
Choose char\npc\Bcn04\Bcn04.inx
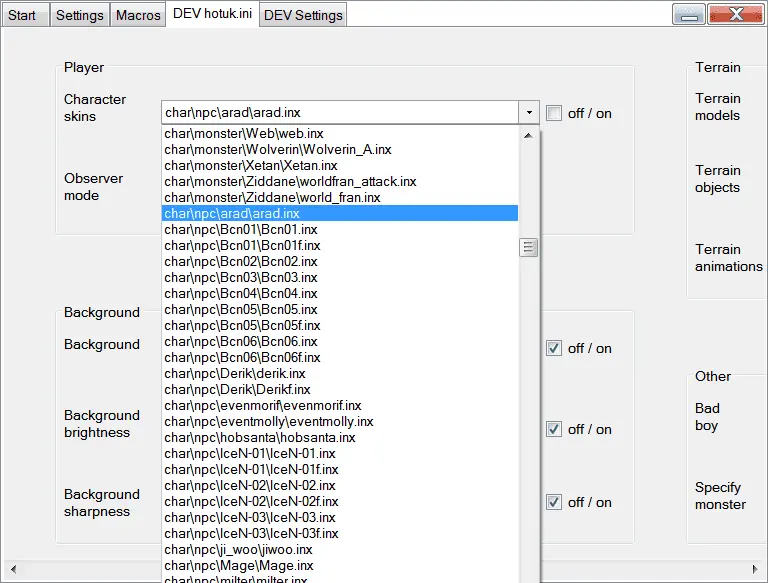pyautogui.click(x=340, y=293)
